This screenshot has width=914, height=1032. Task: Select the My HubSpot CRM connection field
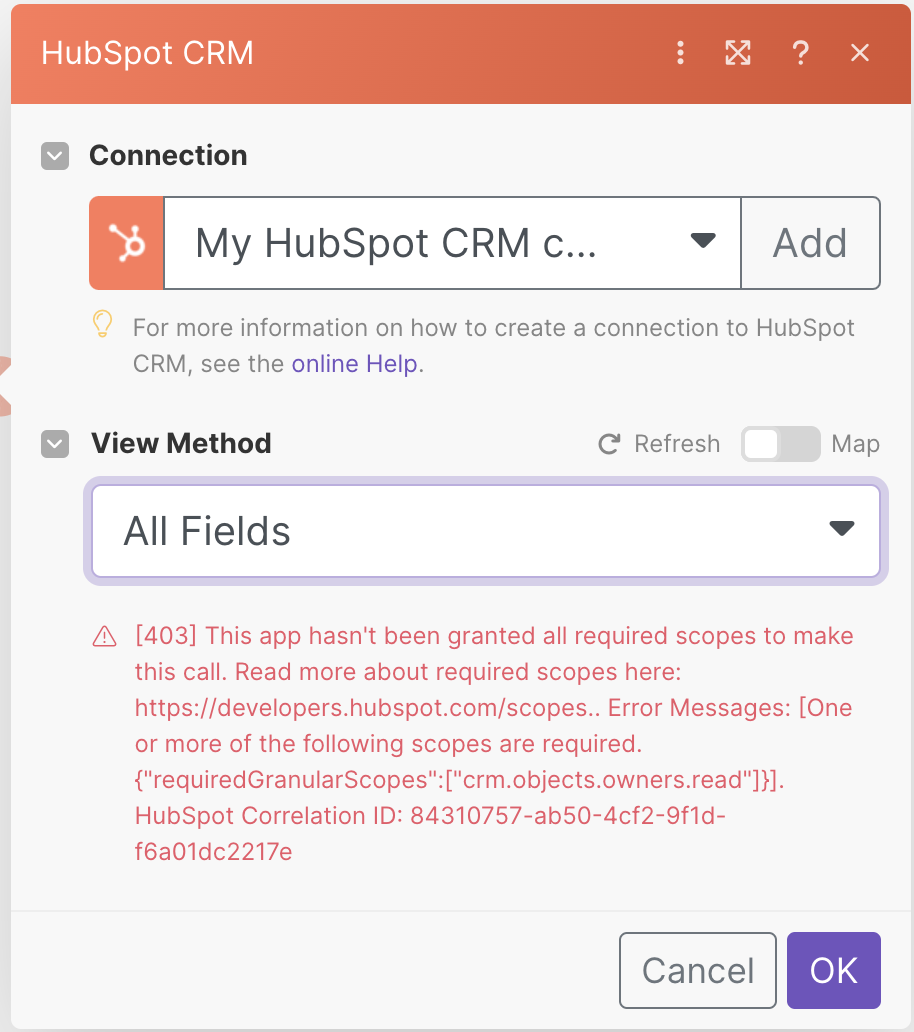click(x=400, y=242)
